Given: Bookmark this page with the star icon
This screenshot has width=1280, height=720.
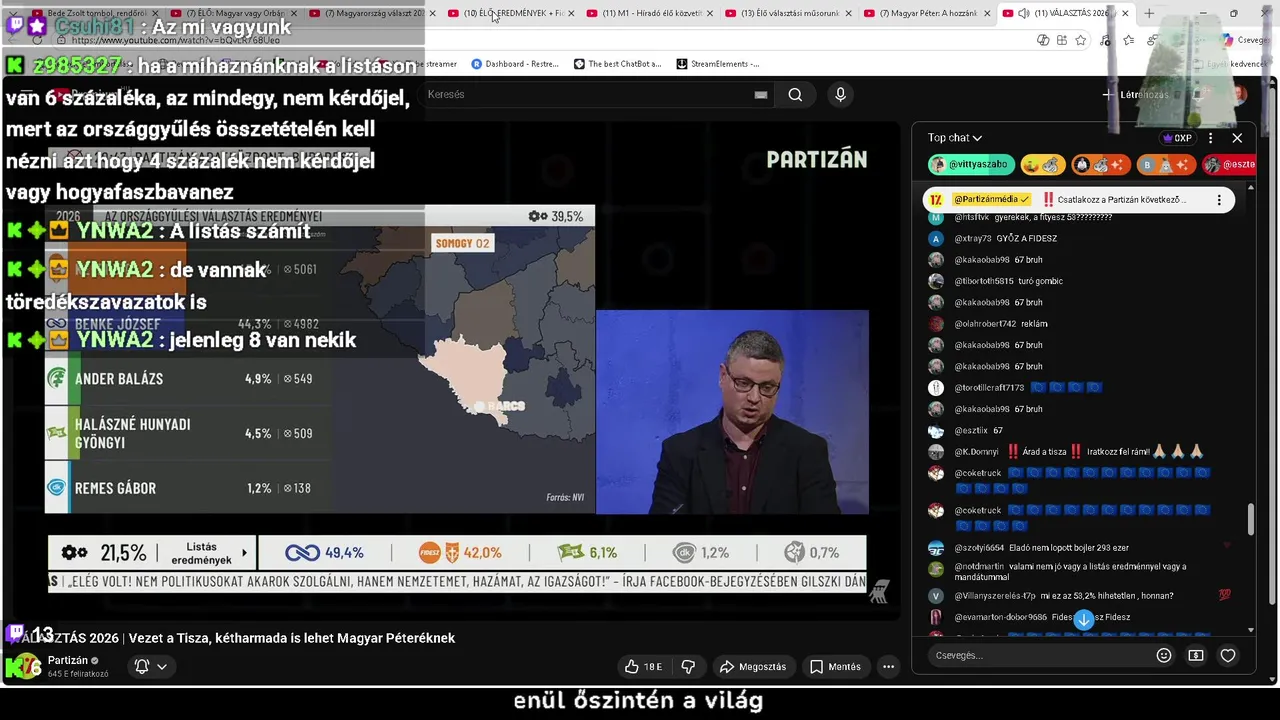Looking at the screenshot, I should tap(1082, 40).
